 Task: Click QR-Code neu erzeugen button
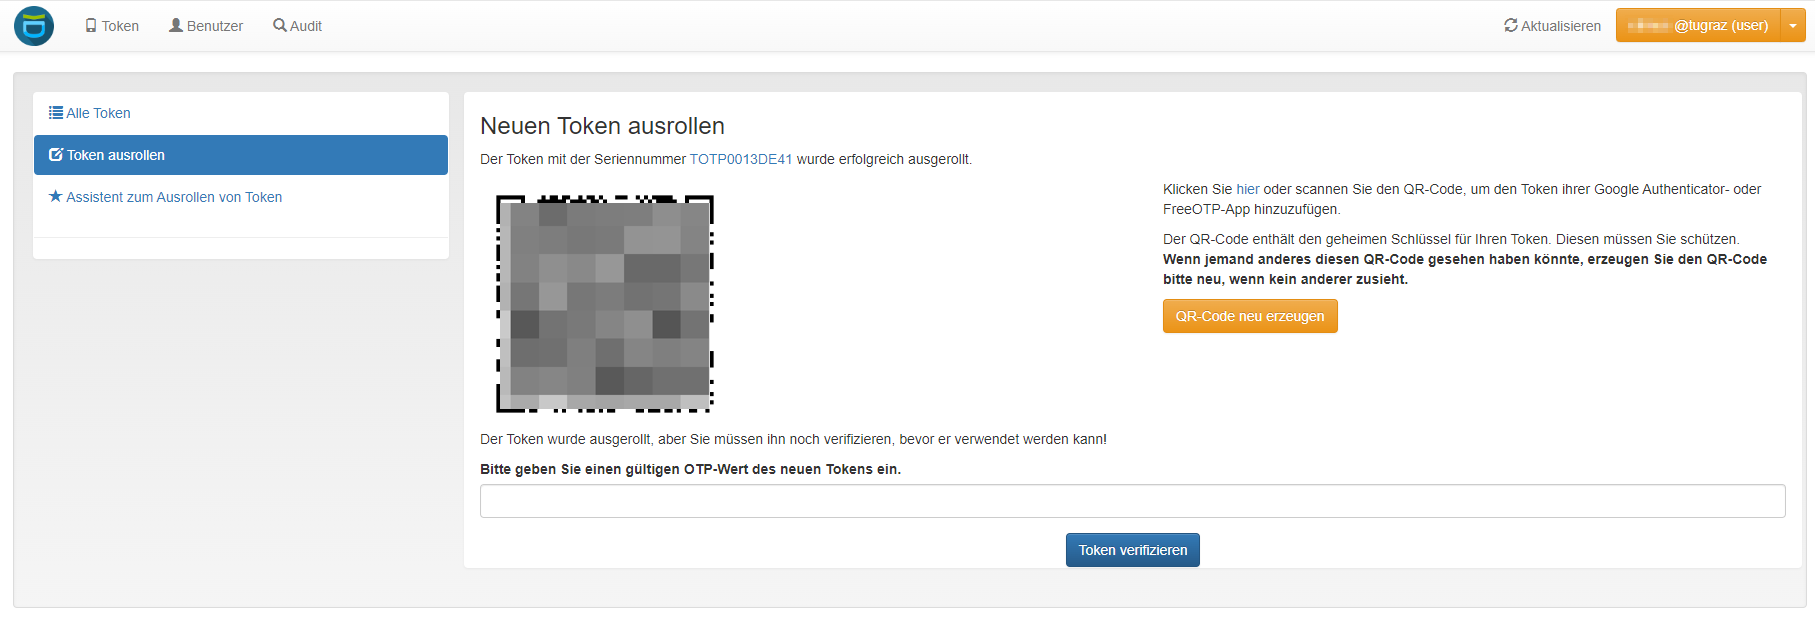[x=1250, y=316]
